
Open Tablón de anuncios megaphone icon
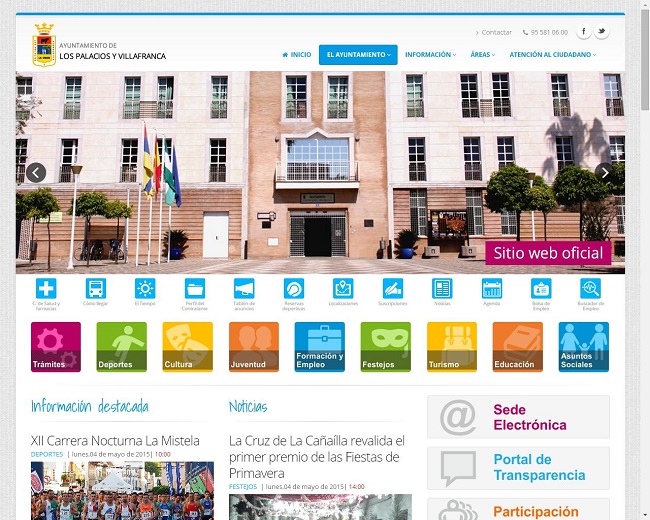pyautogui.click(x=244, y=288)
